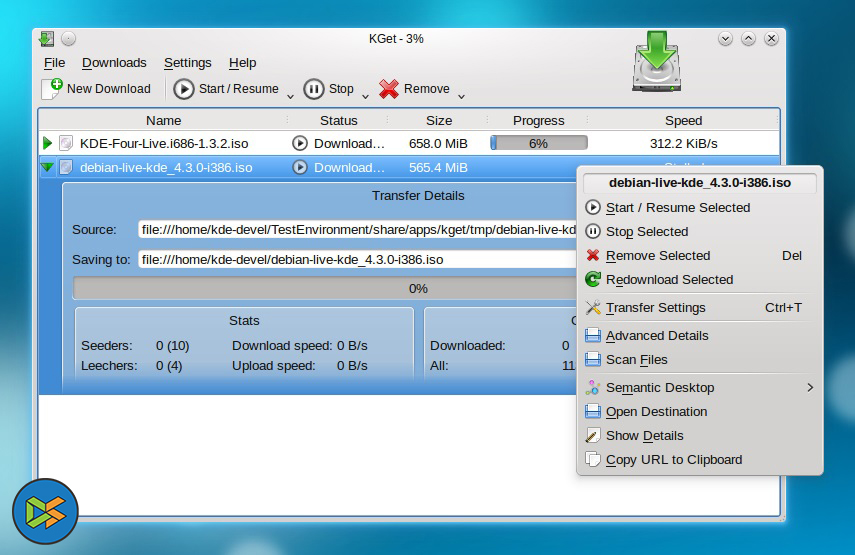Choose Scan Files in context menu
Viewport: 855px width, 555px height.
[x=636, y=360]
